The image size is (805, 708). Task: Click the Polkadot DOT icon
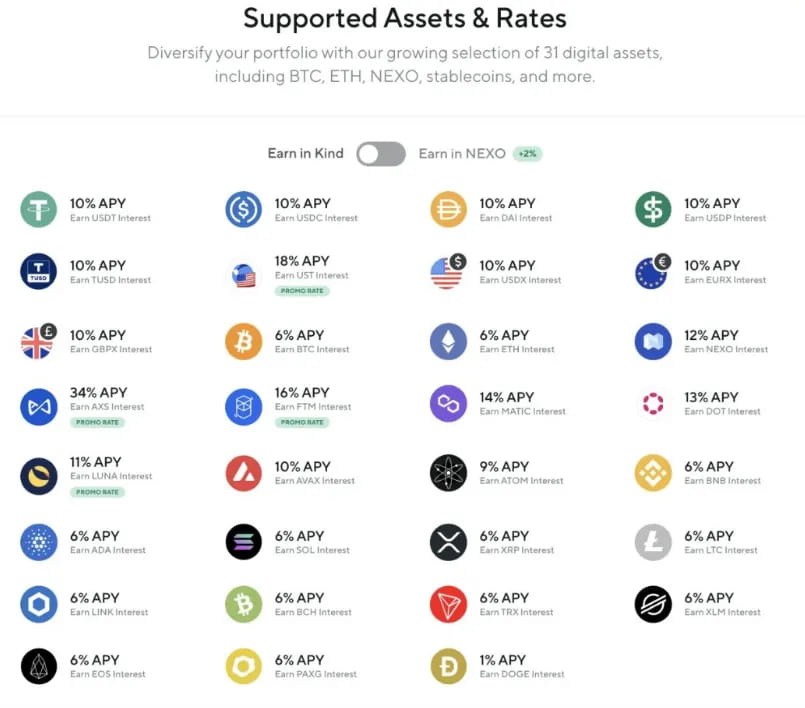pyautogui.click(x=653, y=404)
